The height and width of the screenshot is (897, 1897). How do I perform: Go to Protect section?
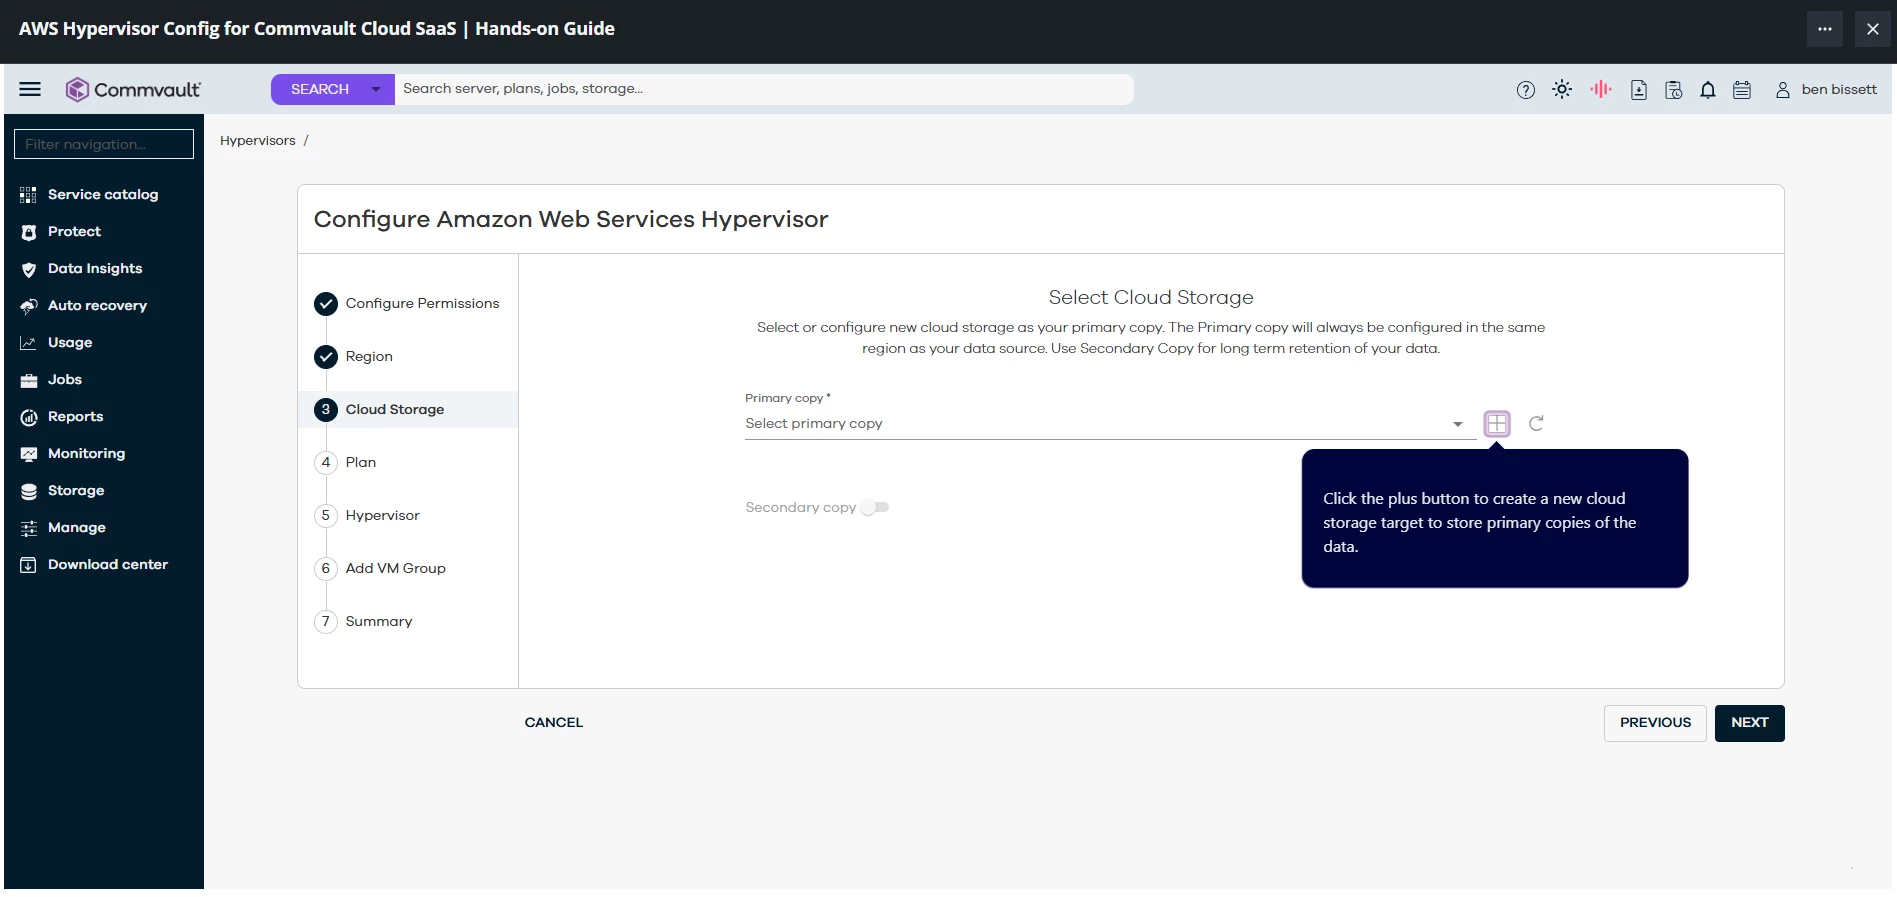pyautogui.click(x=74, y=232)
